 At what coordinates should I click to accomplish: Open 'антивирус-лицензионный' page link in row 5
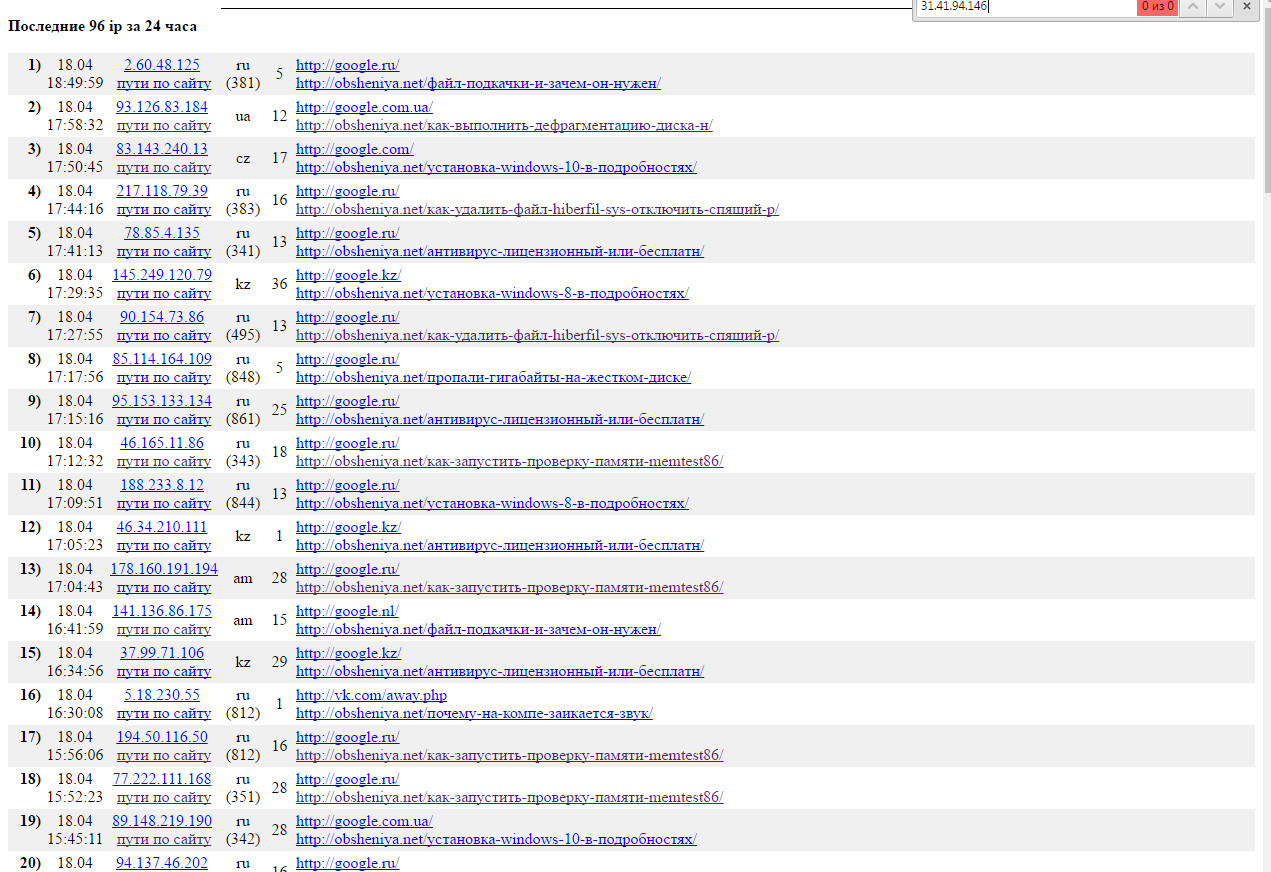coord(500,251)
